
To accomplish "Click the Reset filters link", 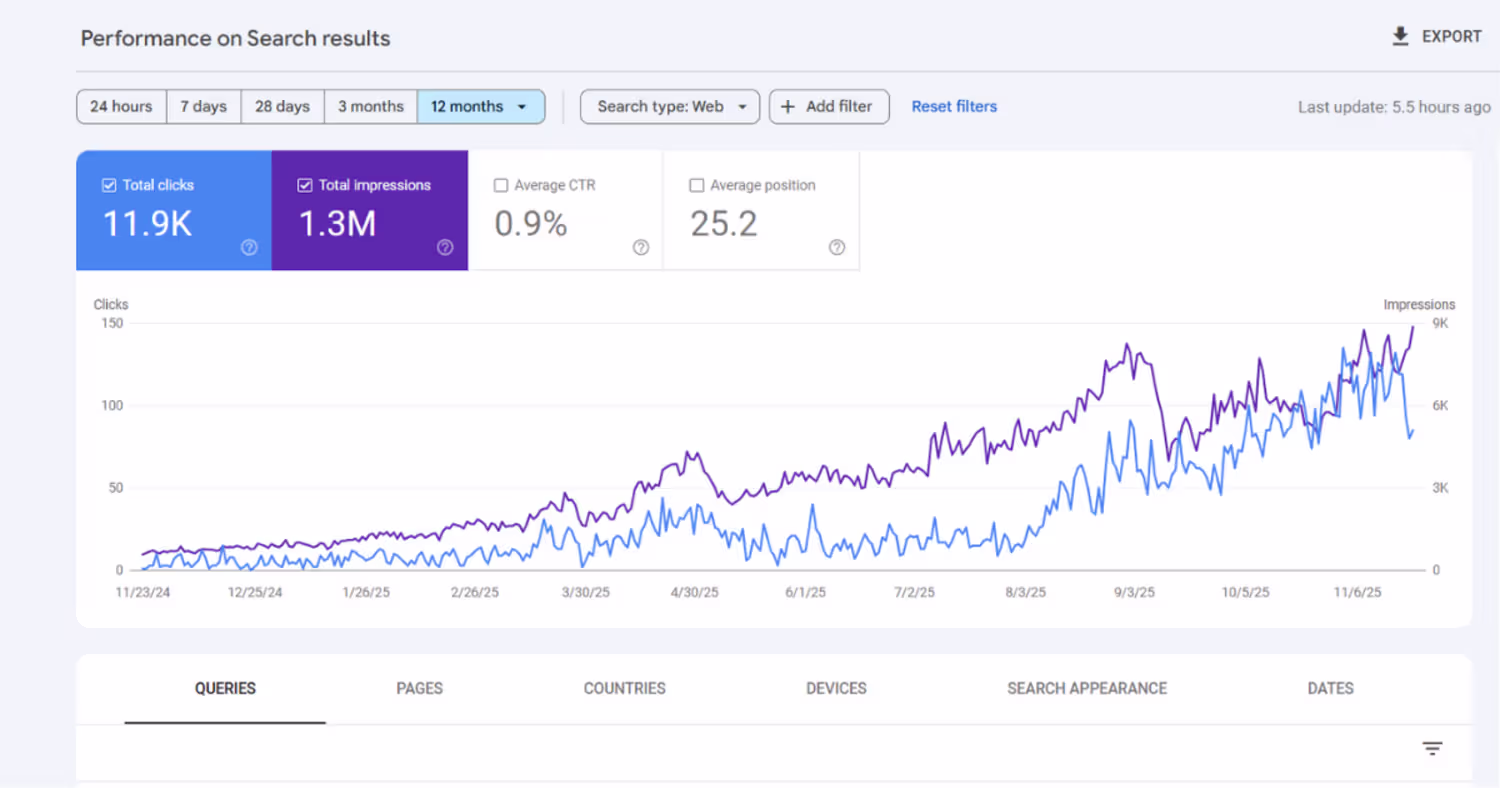I will (954, 106).
